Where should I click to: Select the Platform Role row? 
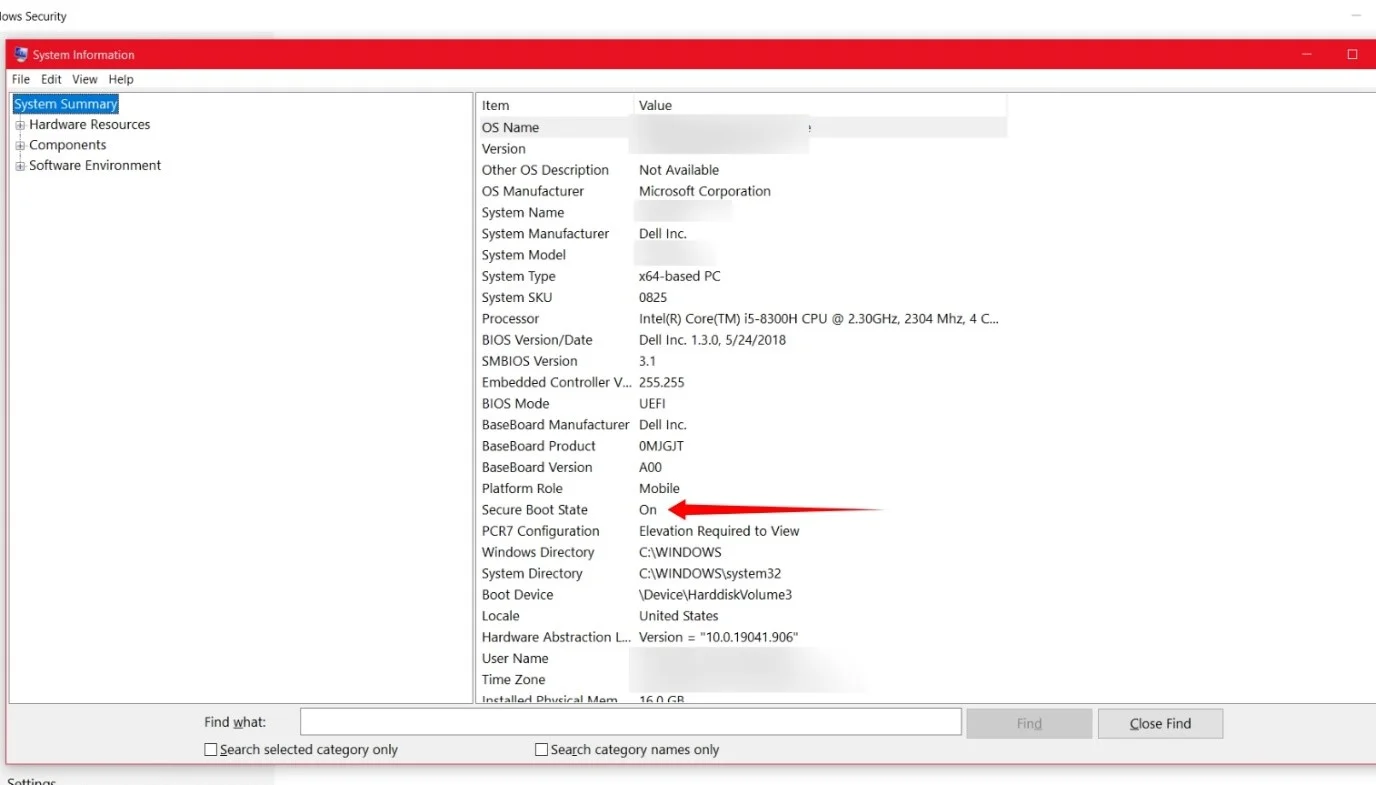pos(742,489)
